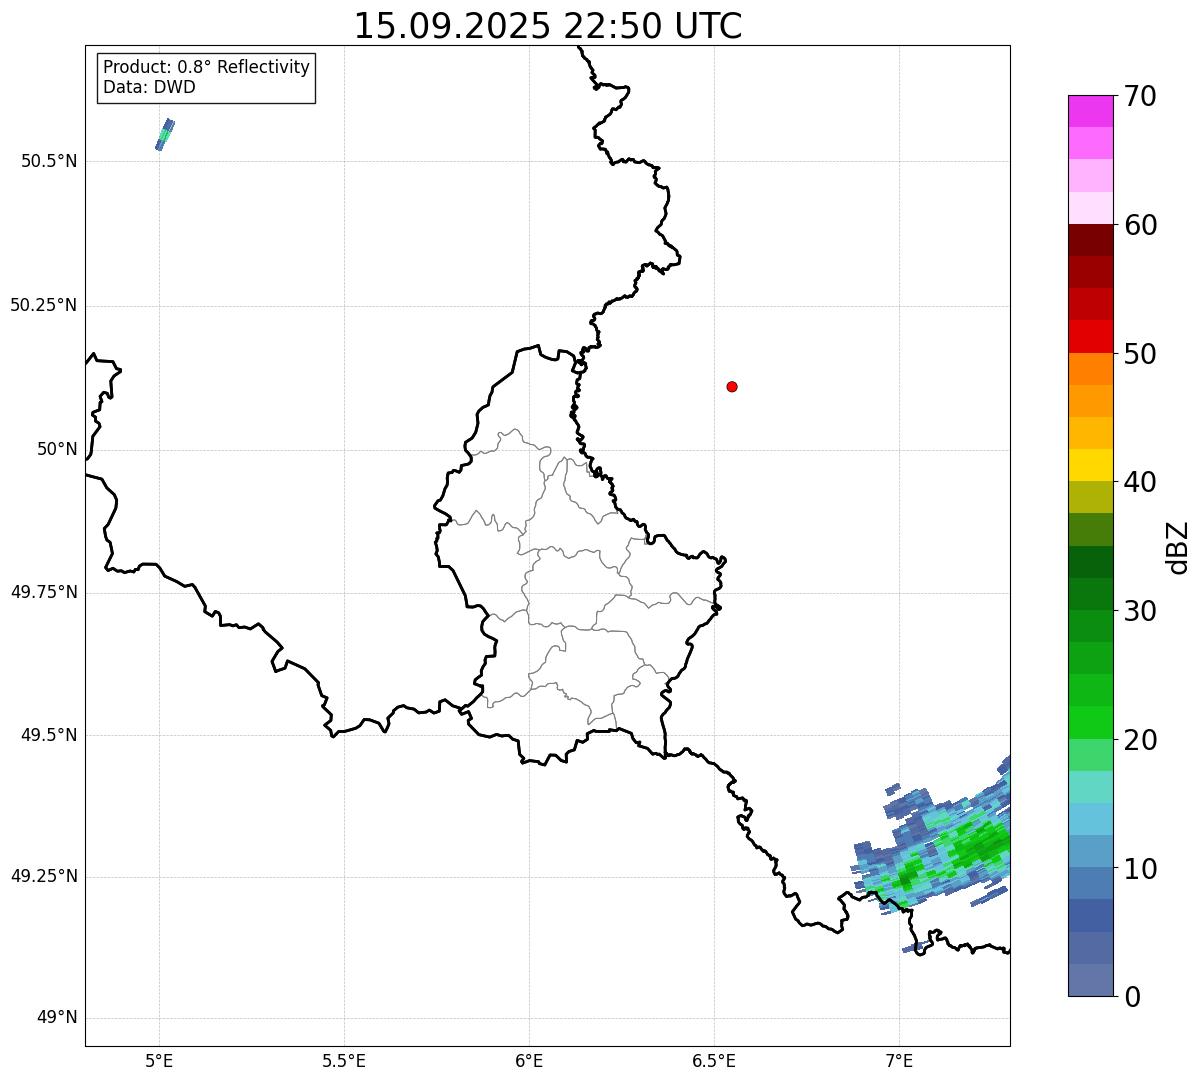The height and width of the screenshot is (1081, 1202).
Task: Select the grey-blue swatch just above 0 dBZ
Action: (x=1091, y=980)
